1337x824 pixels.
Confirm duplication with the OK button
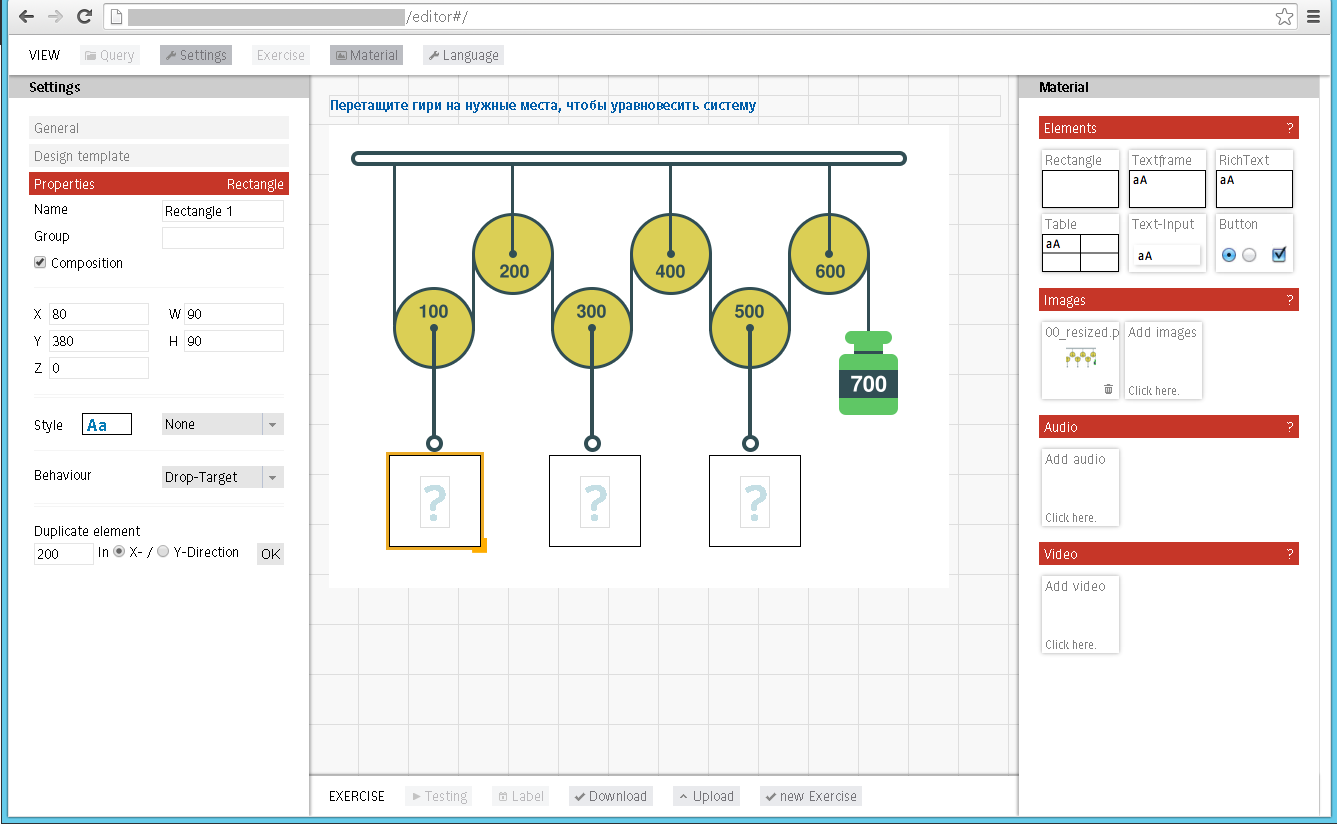(x=270, y=554)
